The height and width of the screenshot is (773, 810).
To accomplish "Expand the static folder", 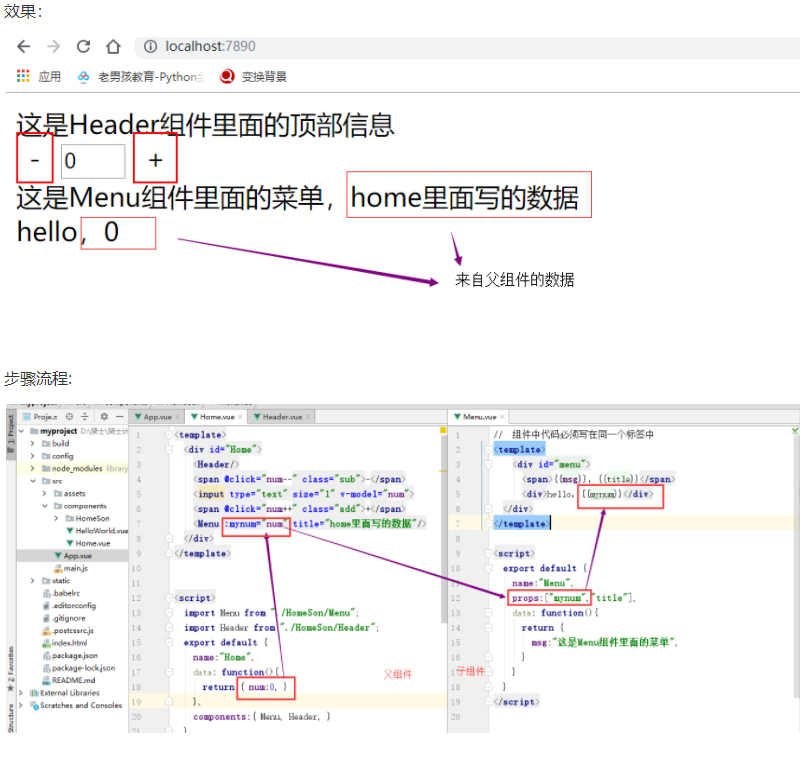I will click(33, 581).
